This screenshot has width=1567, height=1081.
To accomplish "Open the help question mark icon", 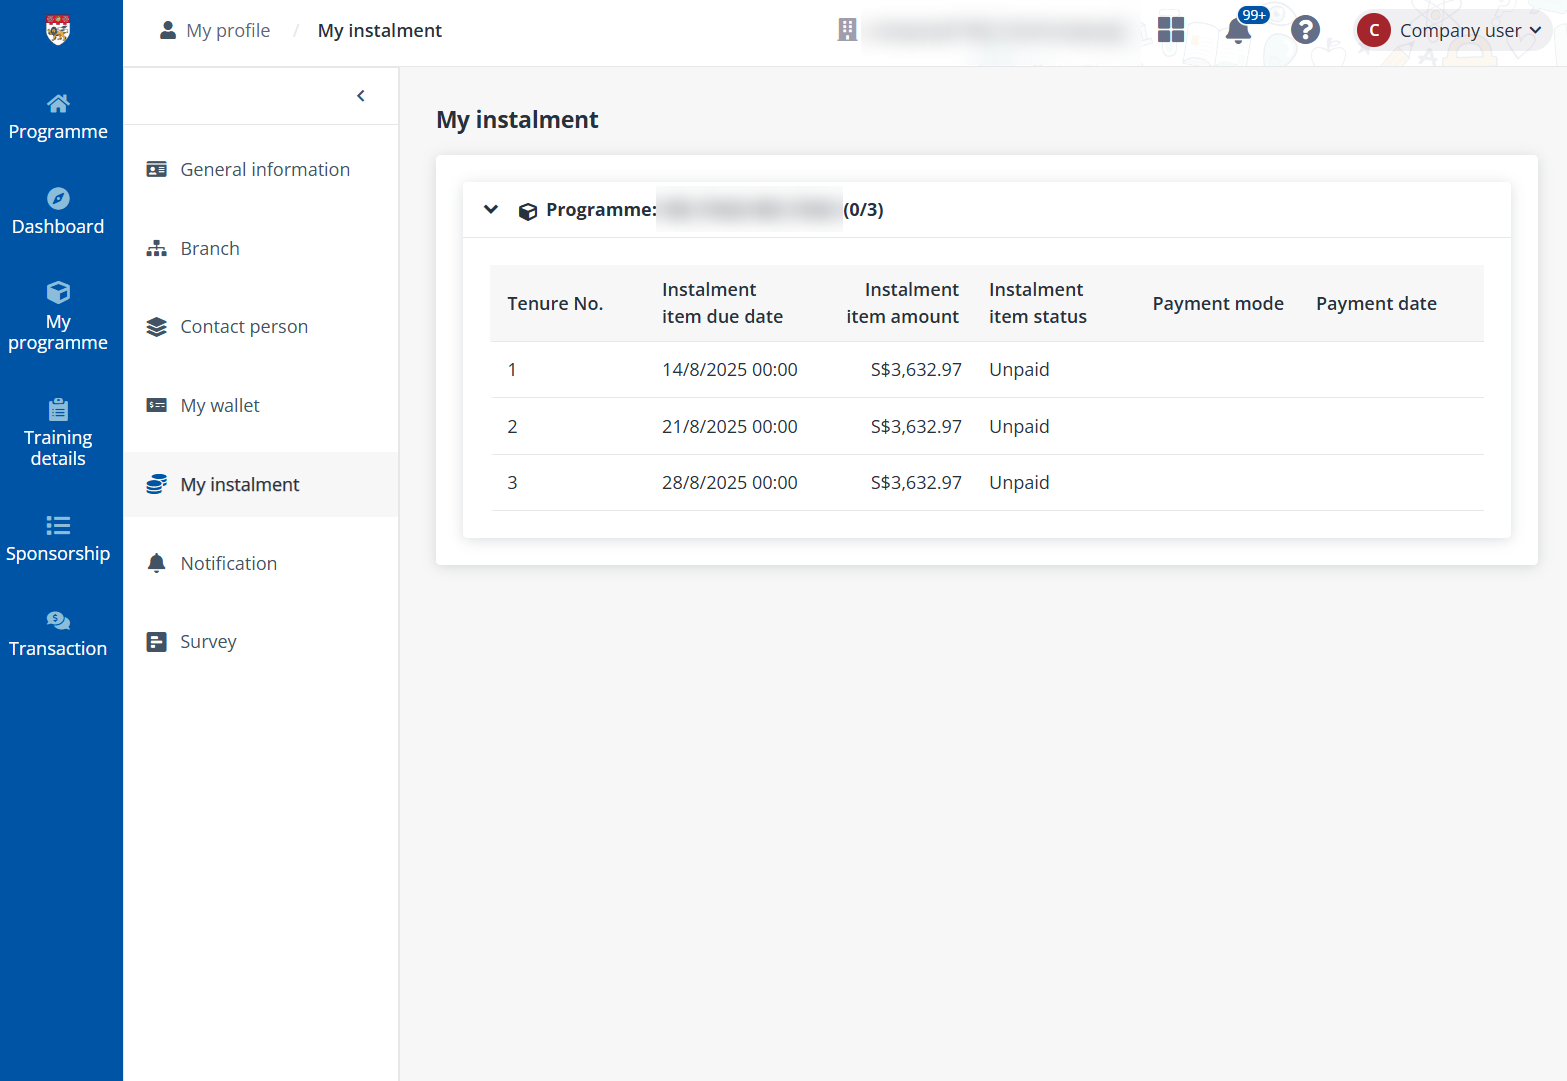I will coord(1305,30).
